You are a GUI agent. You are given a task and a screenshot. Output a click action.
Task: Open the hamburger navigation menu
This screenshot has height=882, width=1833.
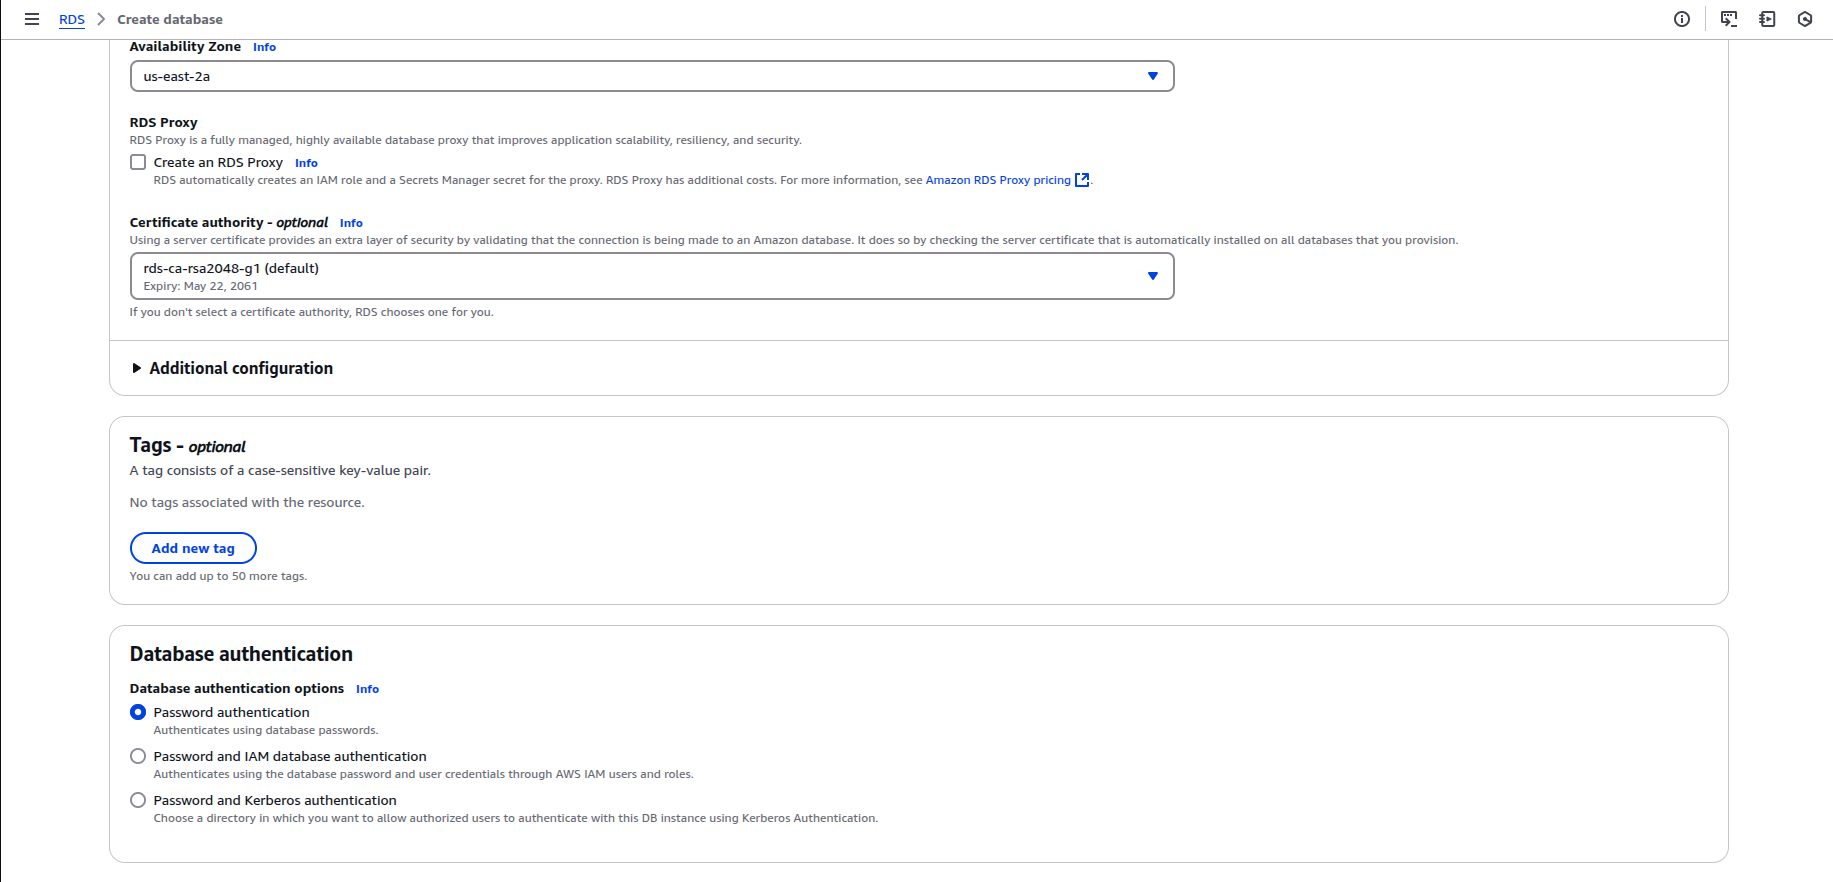pyautogui.click(x=32, y=19)
